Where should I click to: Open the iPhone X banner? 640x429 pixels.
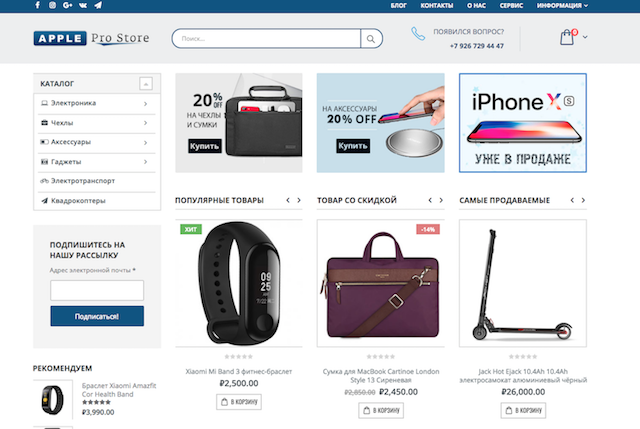tap(523, 123)
